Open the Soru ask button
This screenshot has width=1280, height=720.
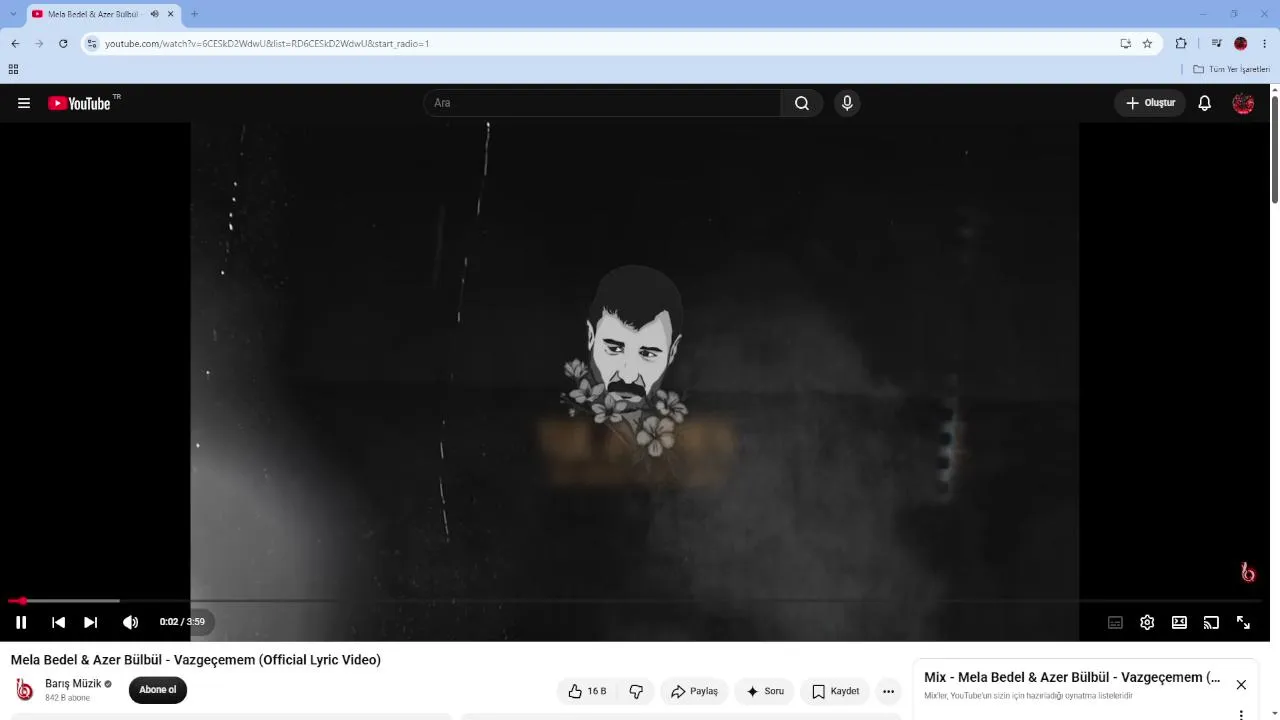[765, 691]
